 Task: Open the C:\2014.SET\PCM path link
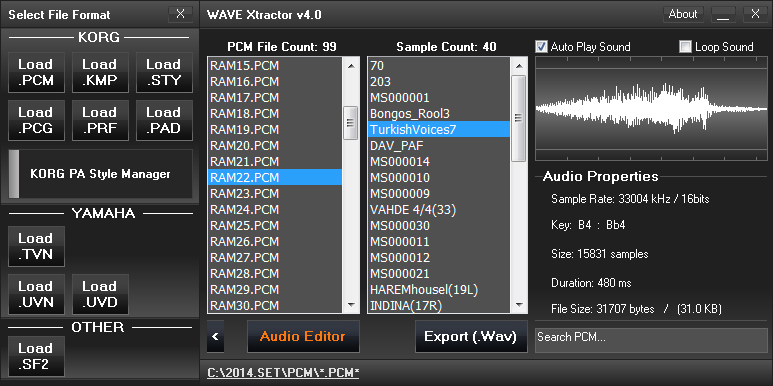coord(283,373)
